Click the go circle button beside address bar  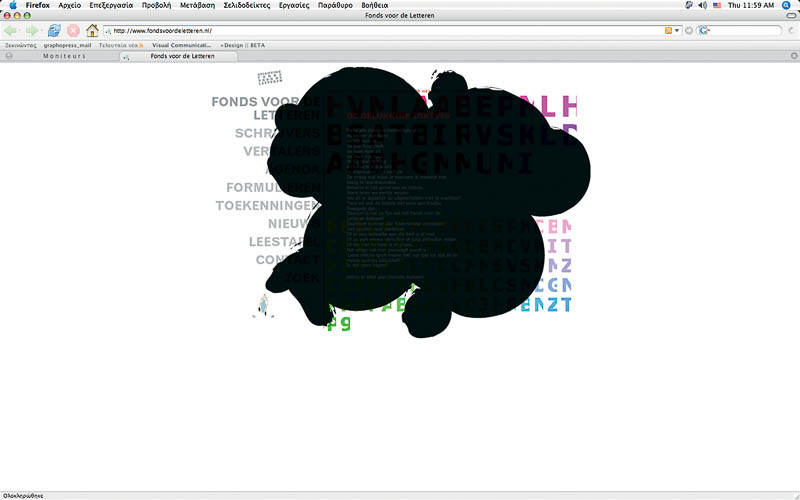click(689, 31)
